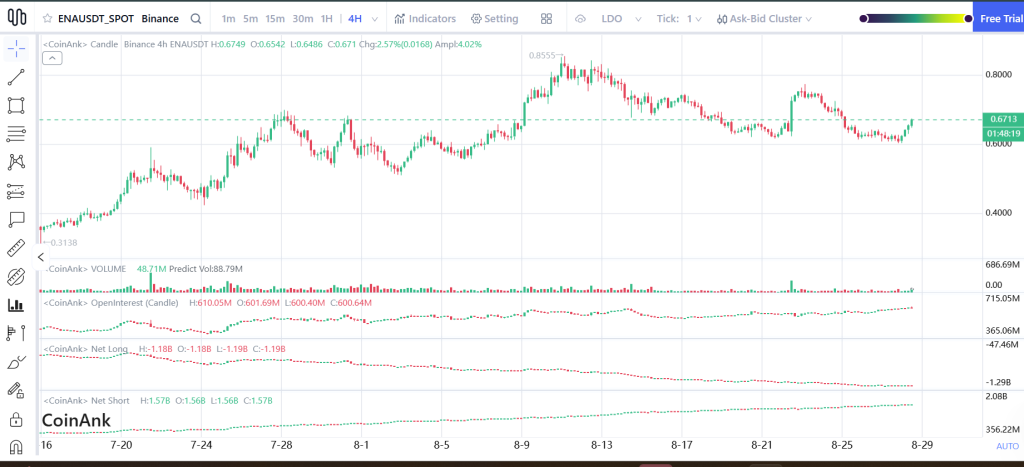Select the long/short position tool
1024x467 pixels.
click(16, 191)
